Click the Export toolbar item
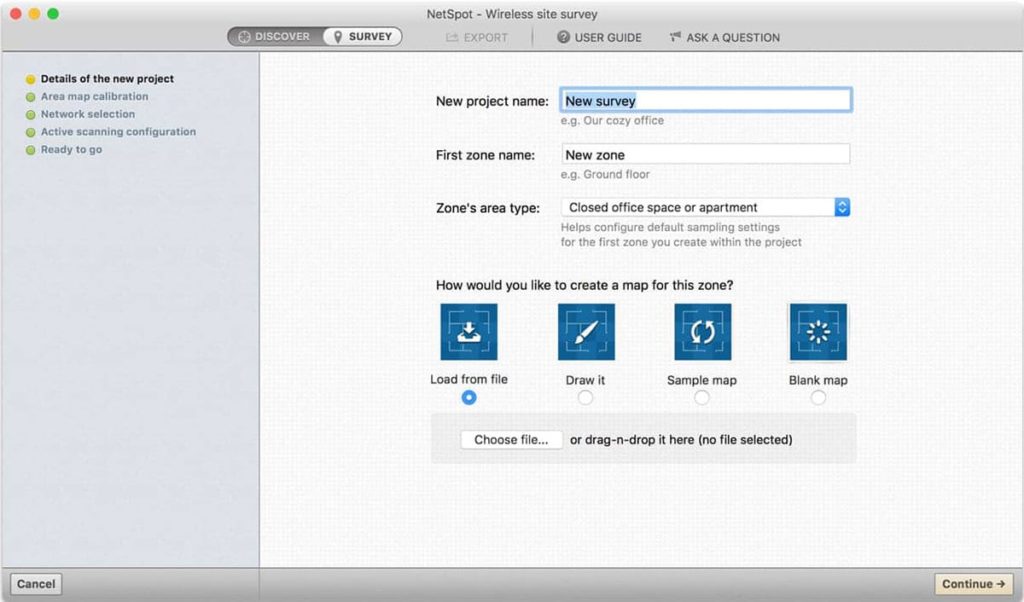The image size is (1024, 602). (x=476, y=37)
